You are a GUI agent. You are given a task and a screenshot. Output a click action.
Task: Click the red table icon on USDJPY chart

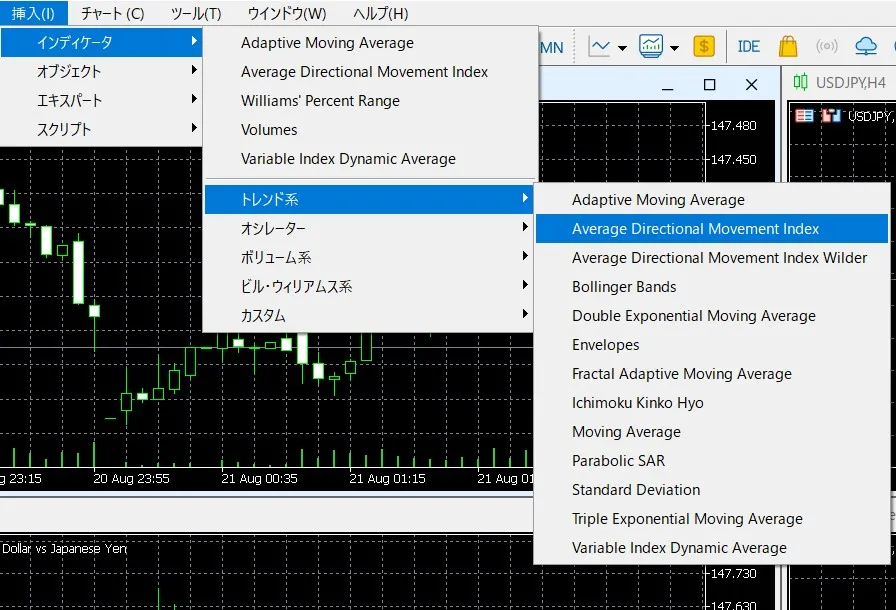804,116
